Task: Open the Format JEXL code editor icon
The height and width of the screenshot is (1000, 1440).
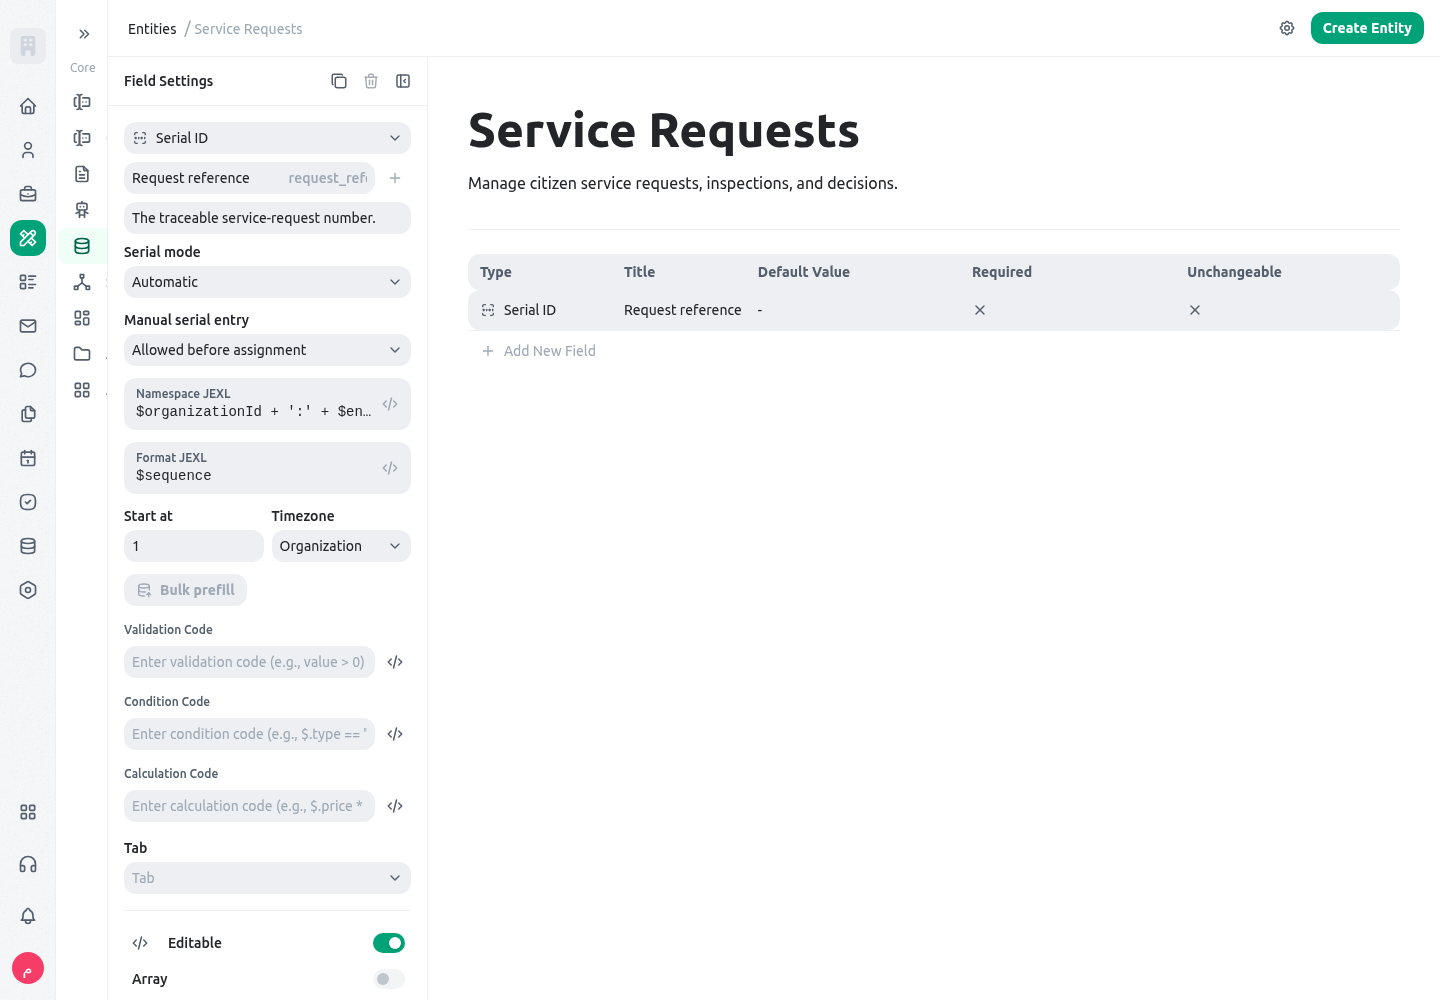Action: (x=390, y=468)
